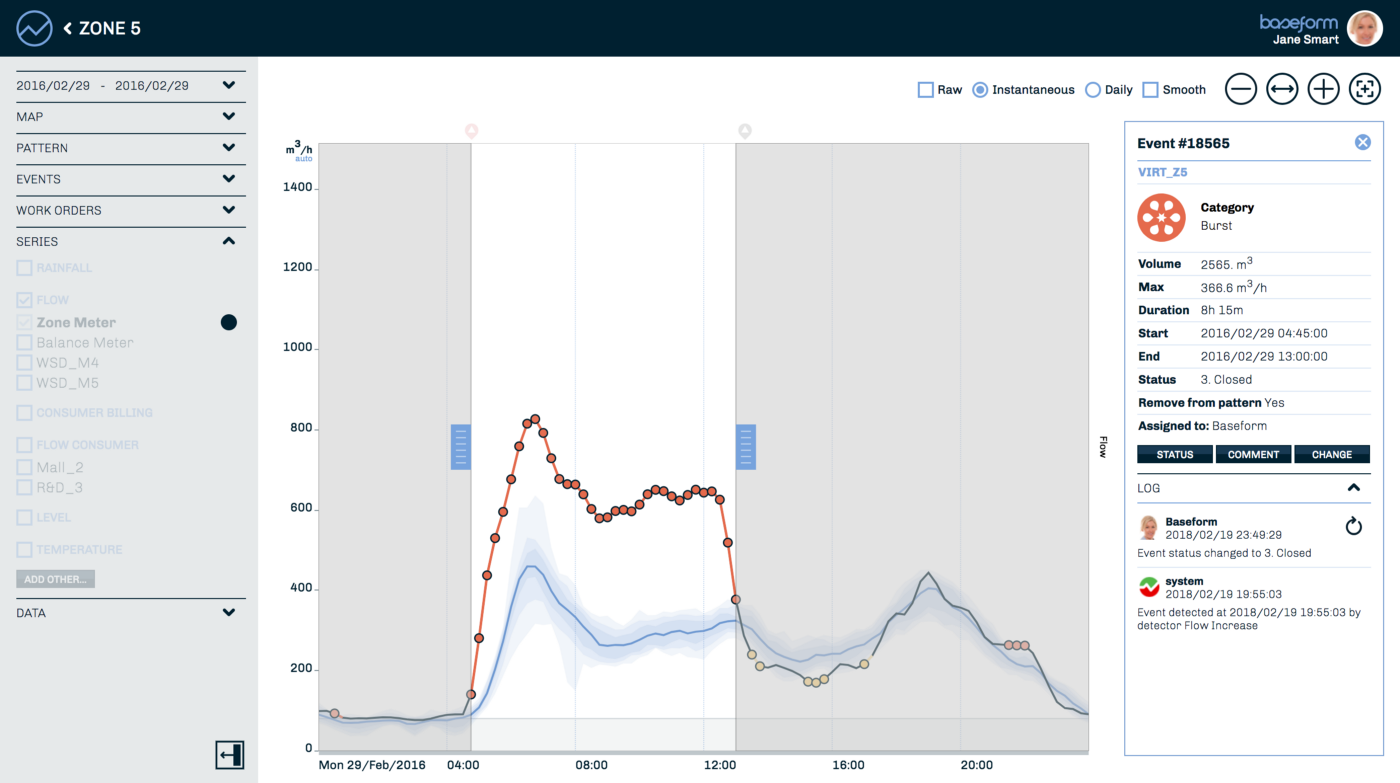Click the orange Burst category icon
Image resolution: width=1400 pixels, height=783 pixels.
click(1161, 217)
